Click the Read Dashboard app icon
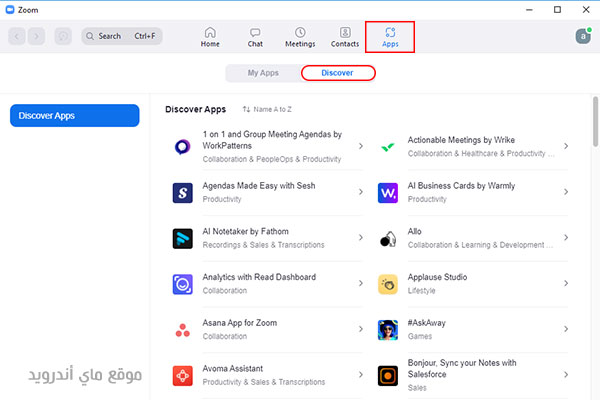Screen dimensions: 600x400 [x=183, y=284]
